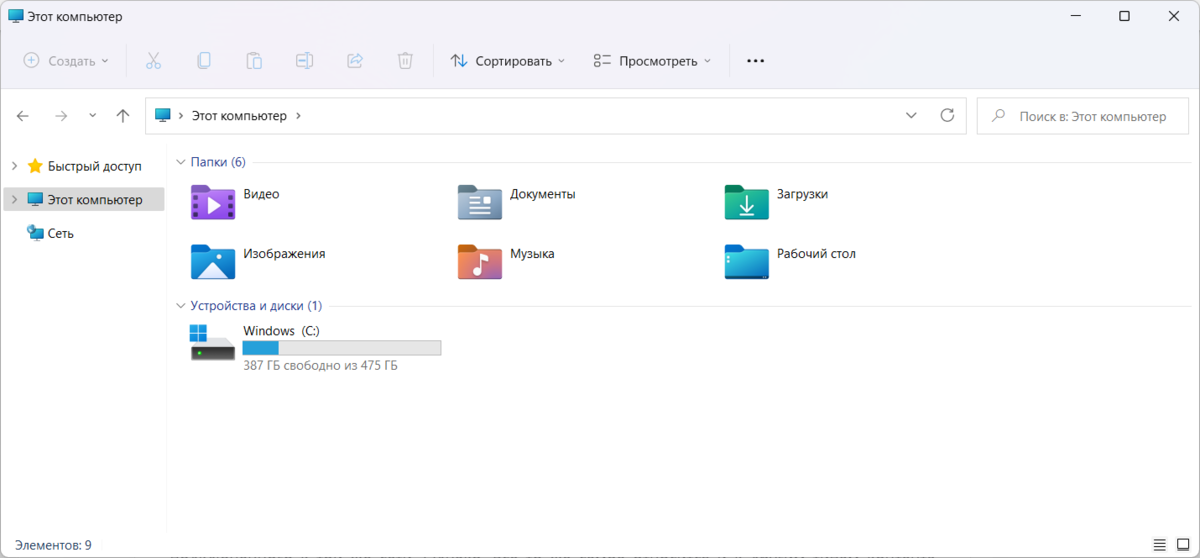Go up one level with up arrow
This screenshot has width=1200, height=558.
123,116
